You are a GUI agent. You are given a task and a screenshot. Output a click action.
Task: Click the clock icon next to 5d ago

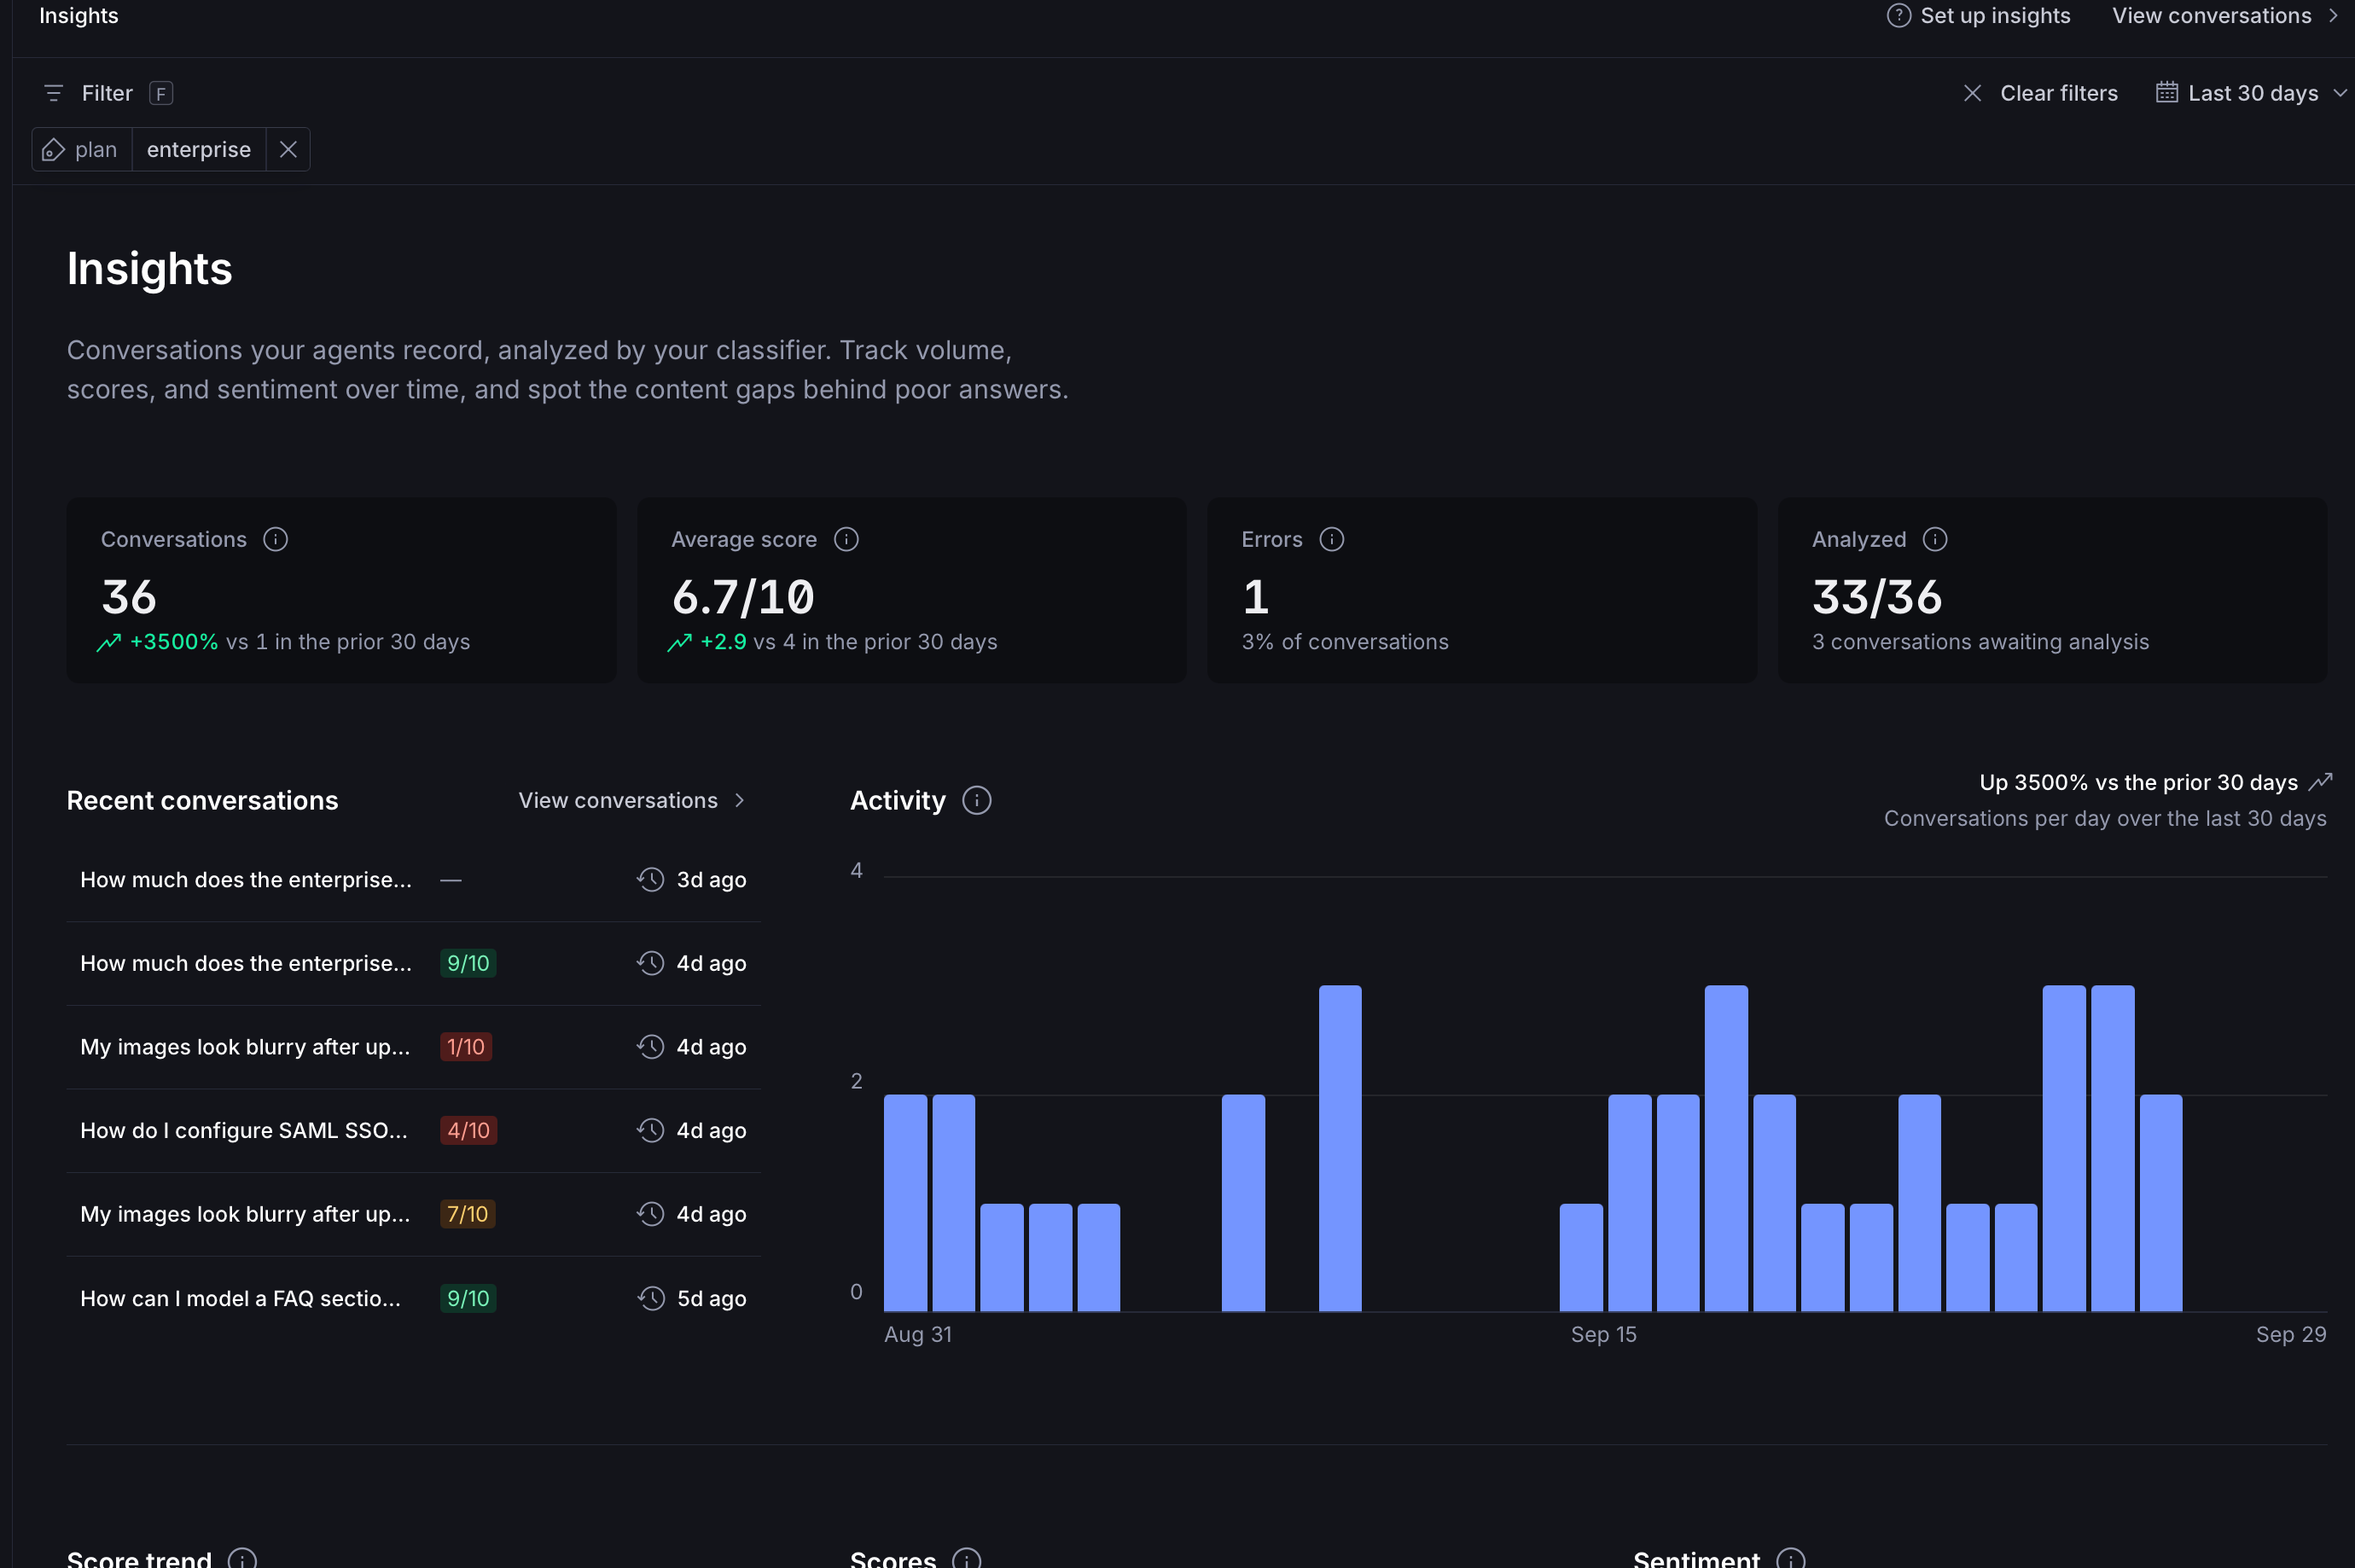click(x=651, y=1299)
